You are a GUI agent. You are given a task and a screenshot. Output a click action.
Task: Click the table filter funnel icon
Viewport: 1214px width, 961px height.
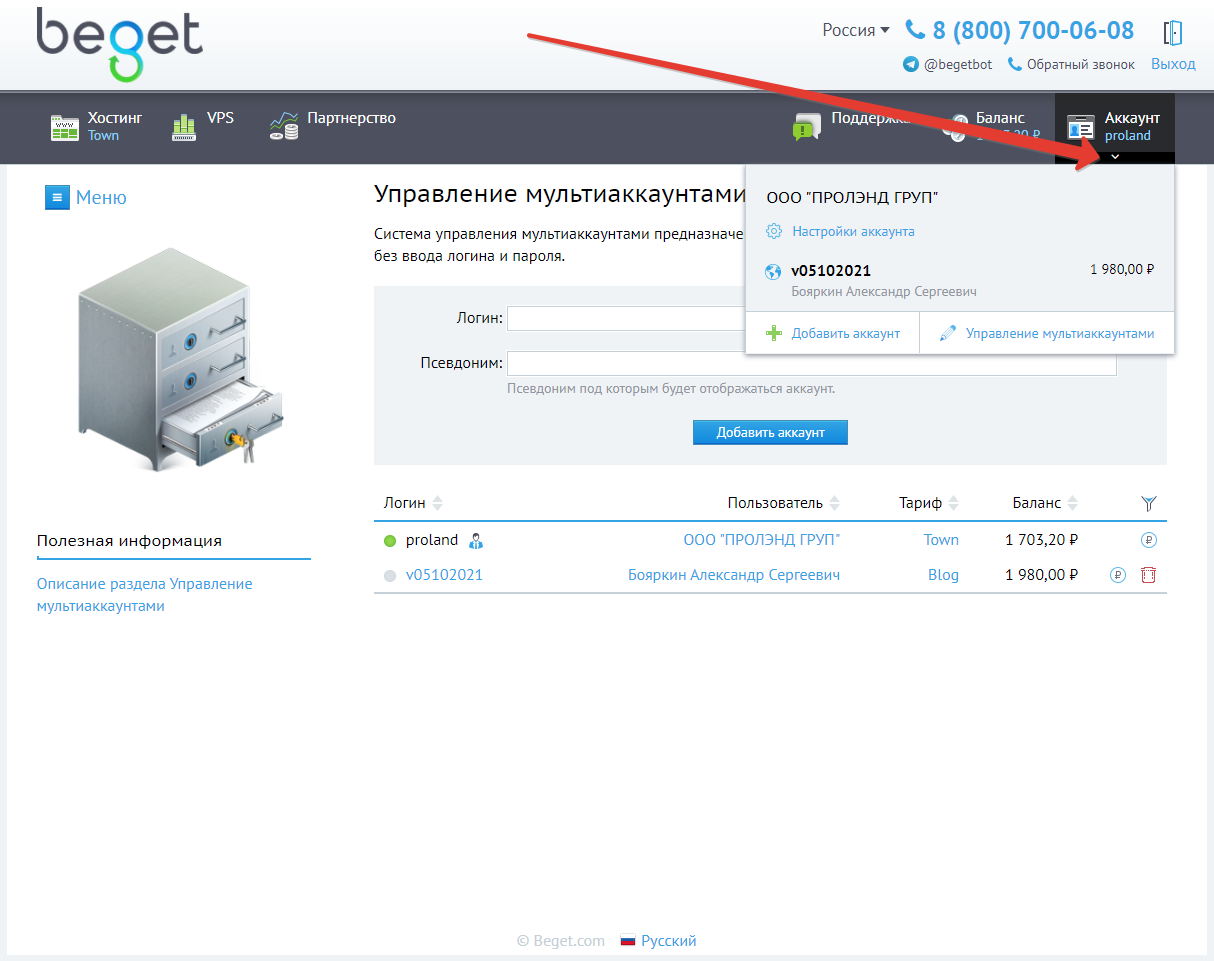tap(1148, 503)
